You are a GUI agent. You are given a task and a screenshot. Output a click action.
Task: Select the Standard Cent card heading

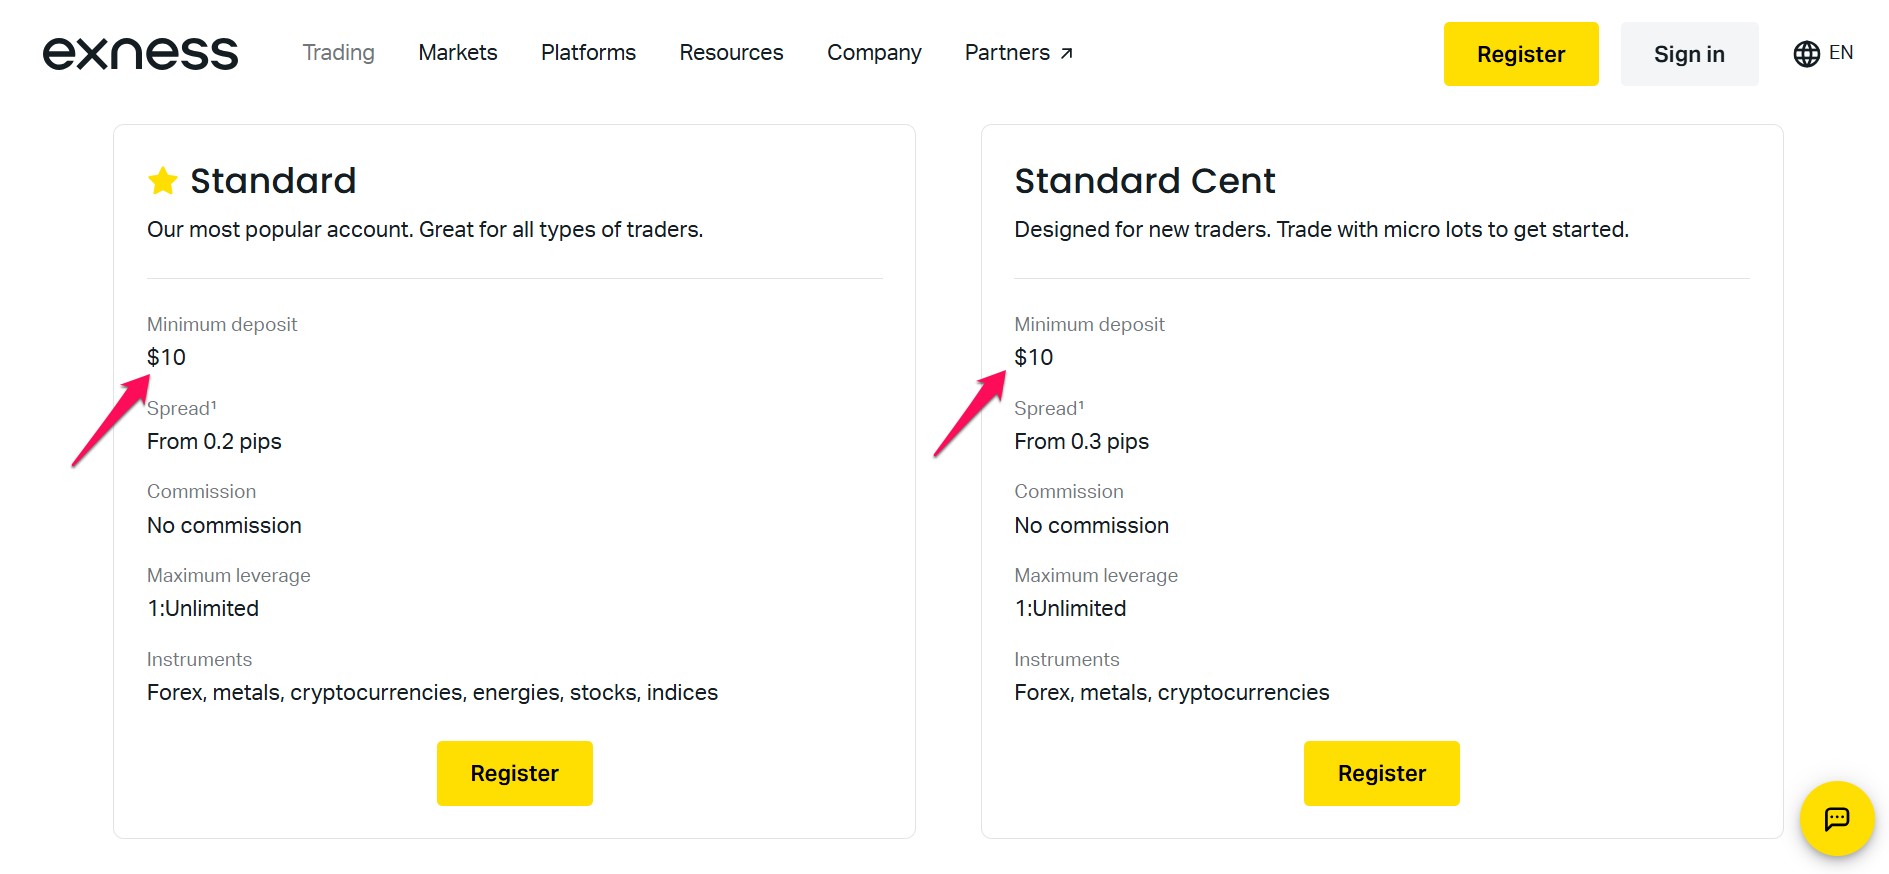1145,180
